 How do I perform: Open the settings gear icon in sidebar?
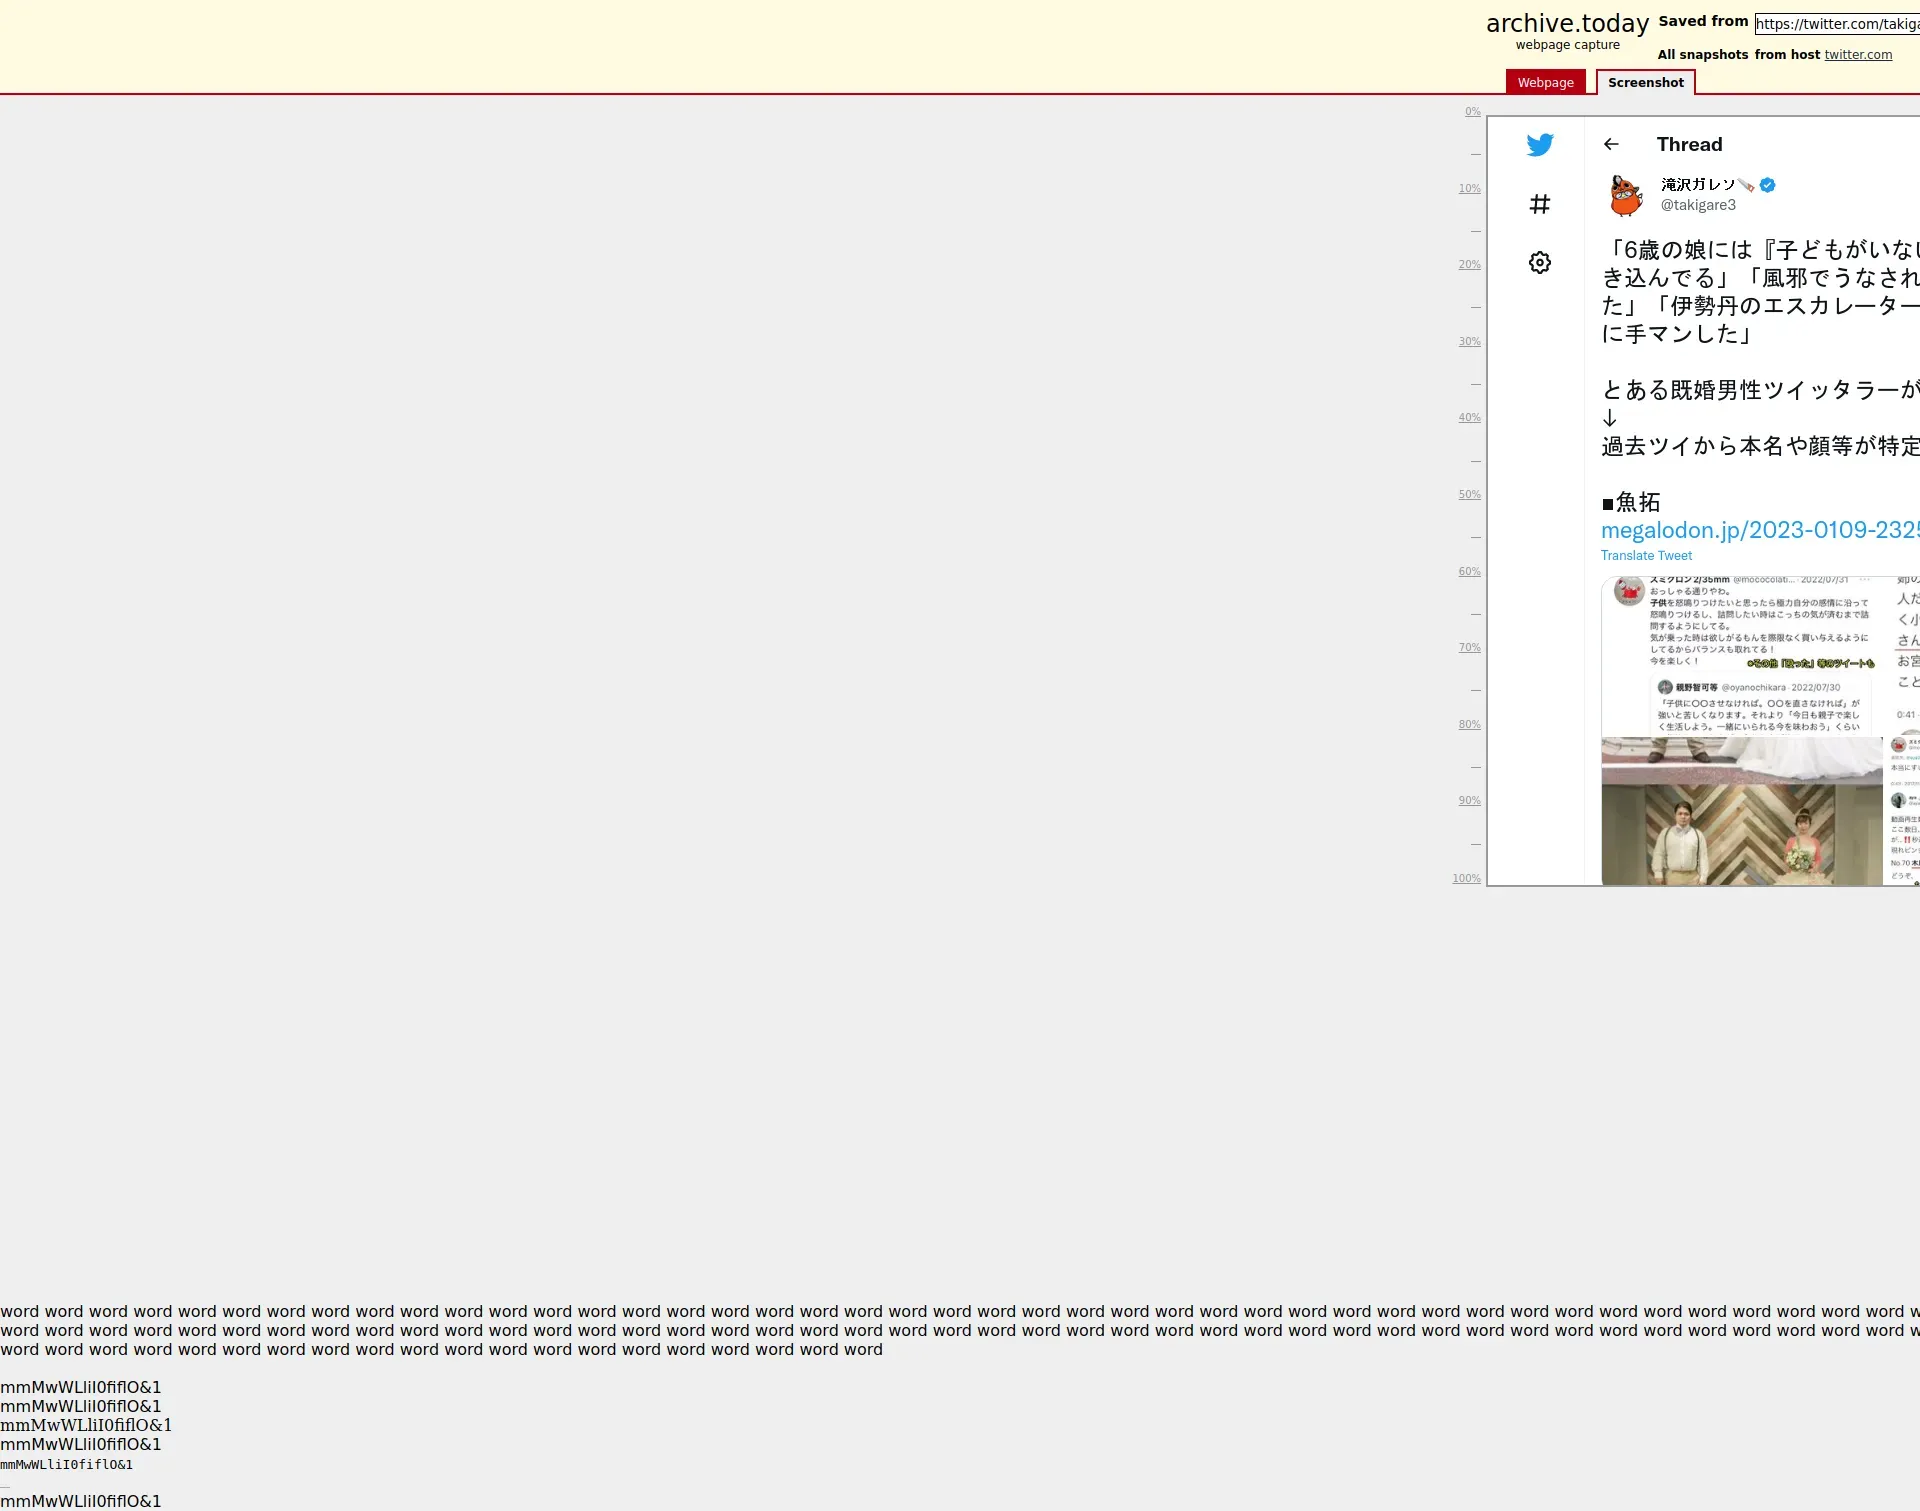pos(1539,262)
